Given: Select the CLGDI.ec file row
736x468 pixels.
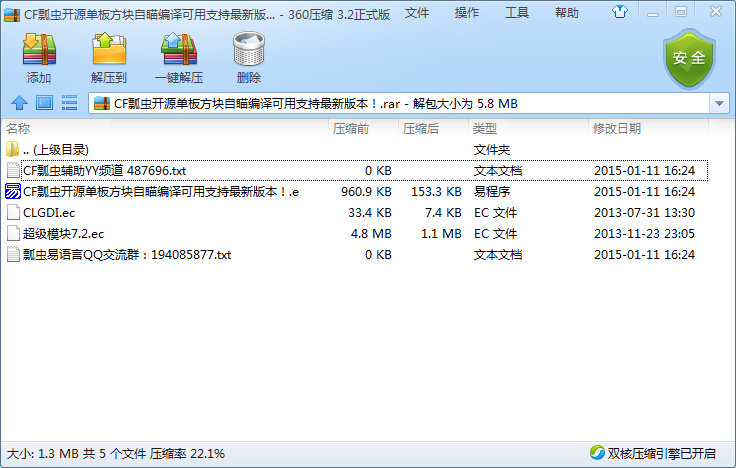Looking at the screenshot, I should click(49, 212).
